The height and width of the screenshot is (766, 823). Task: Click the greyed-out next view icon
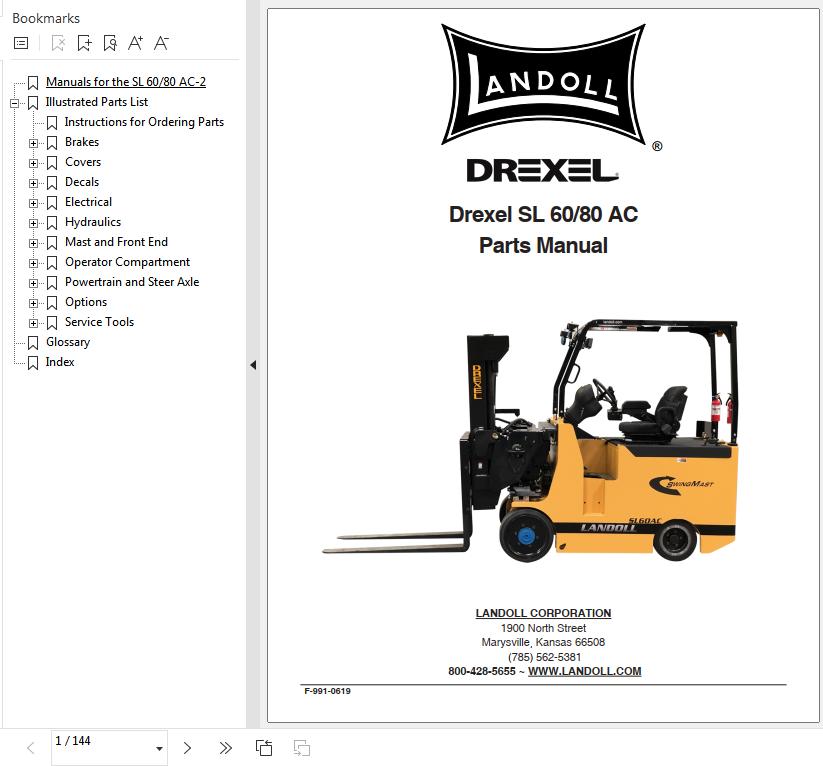302,748
